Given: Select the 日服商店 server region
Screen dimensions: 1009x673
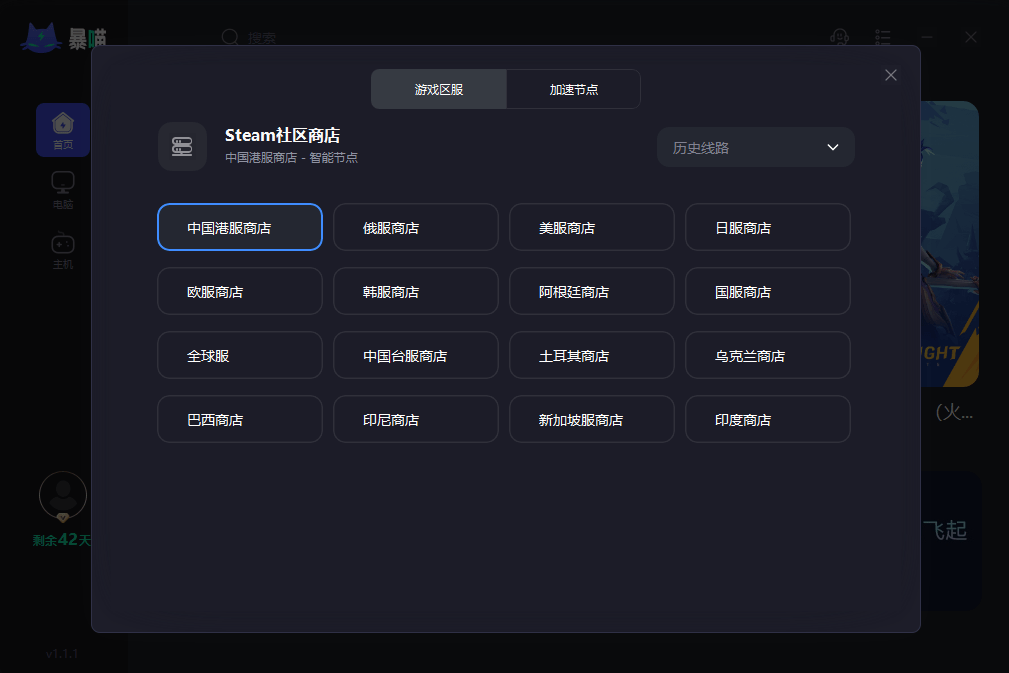Looking at the screenshot, I should (x=767, y=227).
